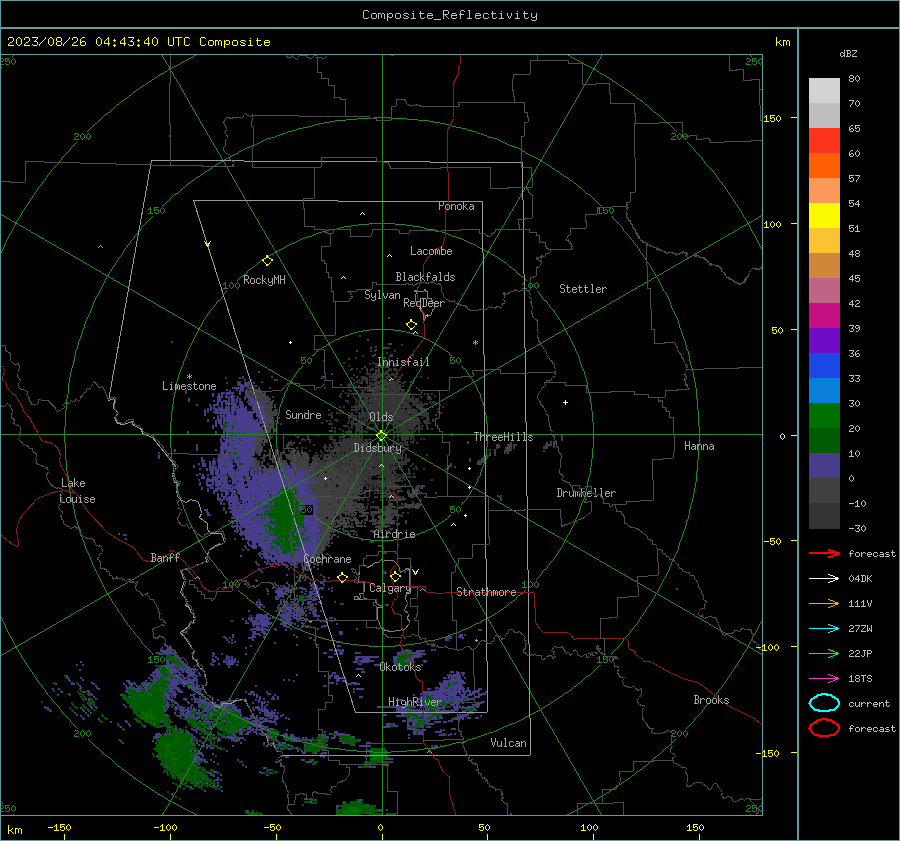Click the -150 tick on bottom axis
This screenshot has width=900, height=841.
pos(59,827)
